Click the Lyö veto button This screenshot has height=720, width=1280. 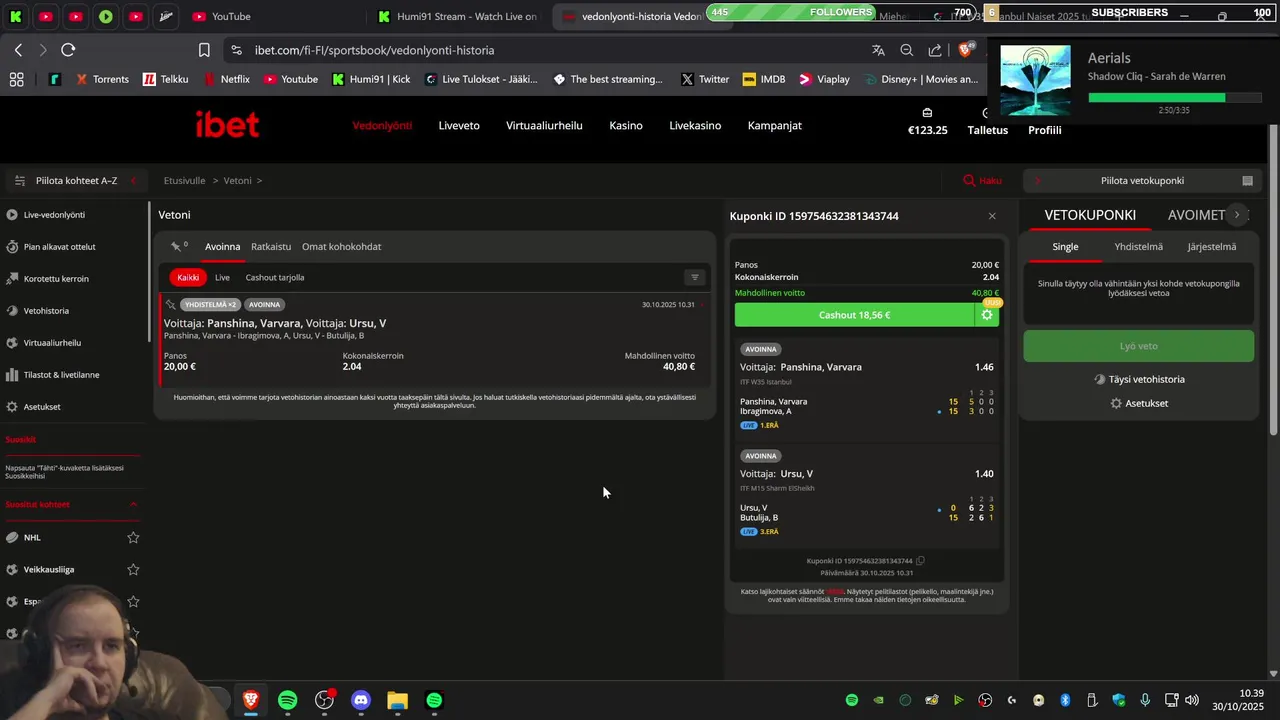[x=1138, y=346]
